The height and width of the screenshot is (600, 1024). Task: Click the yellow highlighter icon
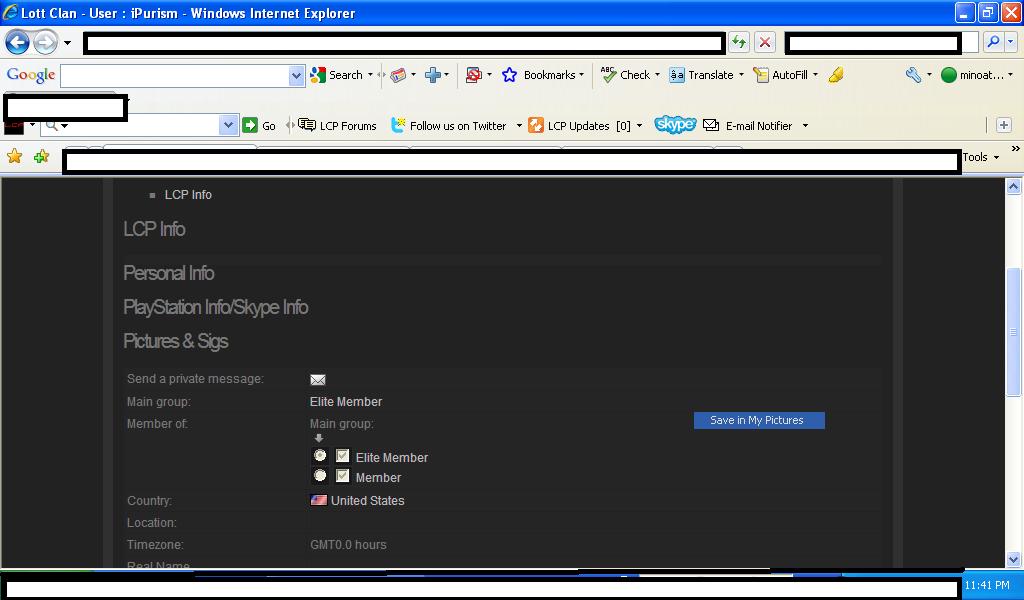click(x=836, y=75)
